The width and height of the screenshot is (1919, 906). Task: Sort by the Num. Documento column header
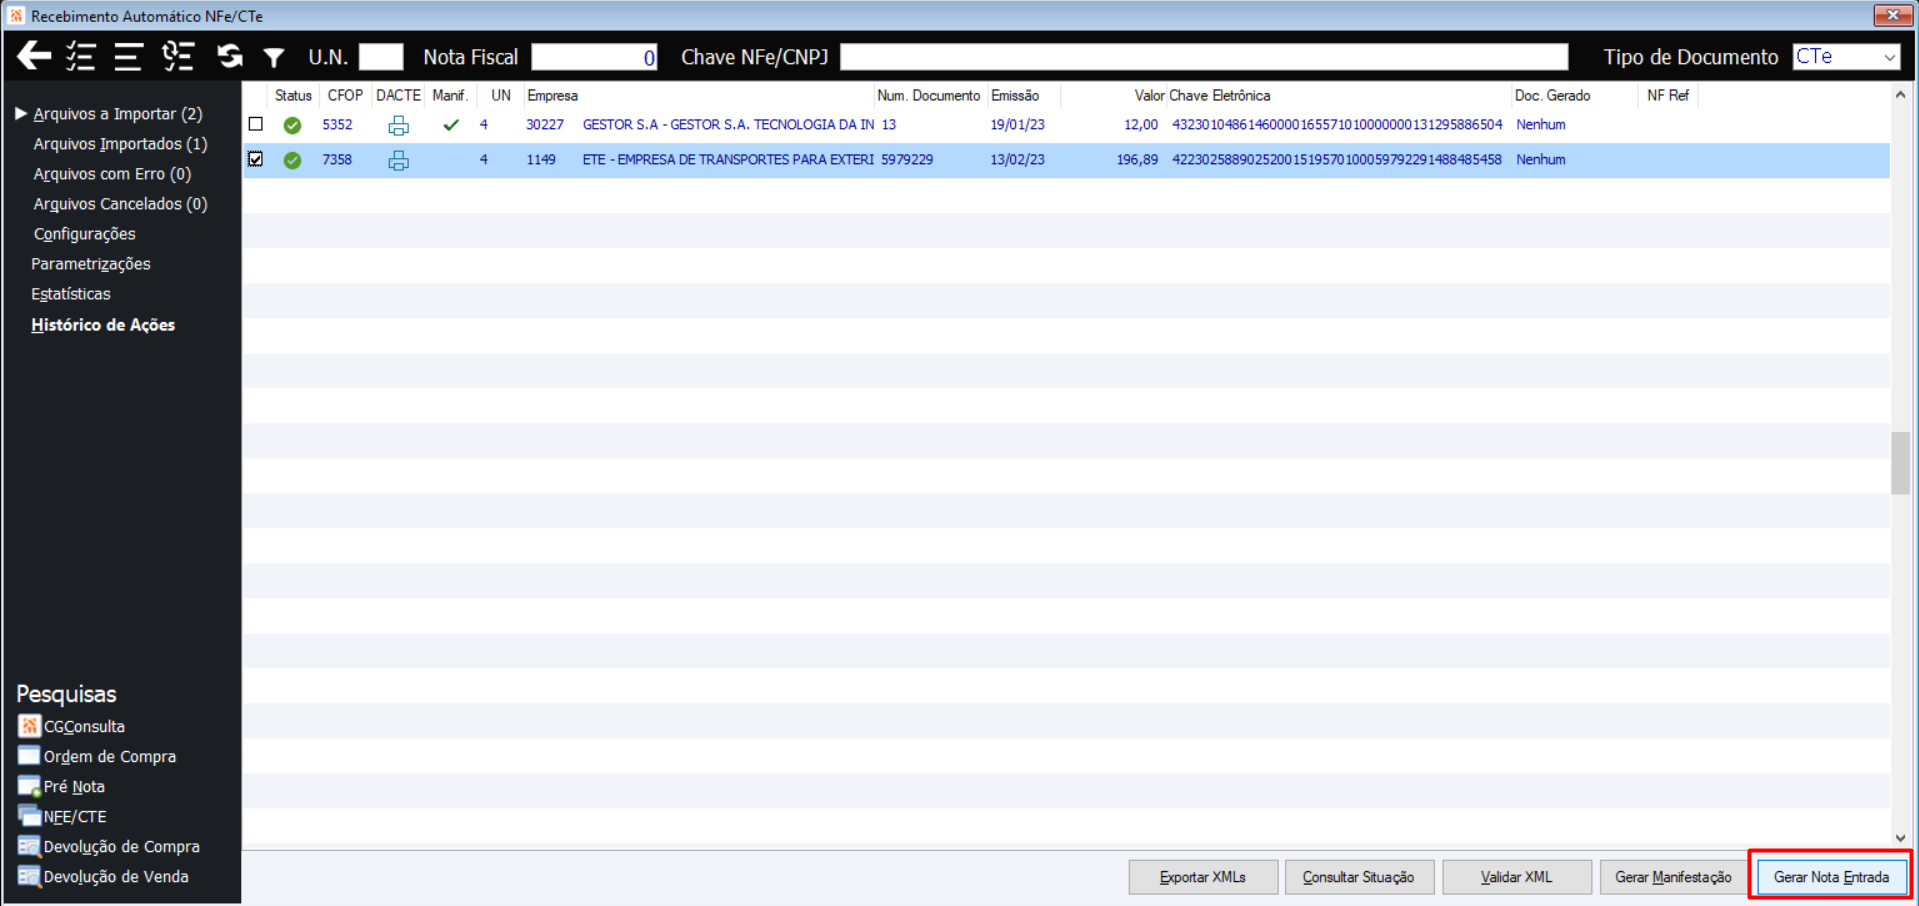click(929, 96)
